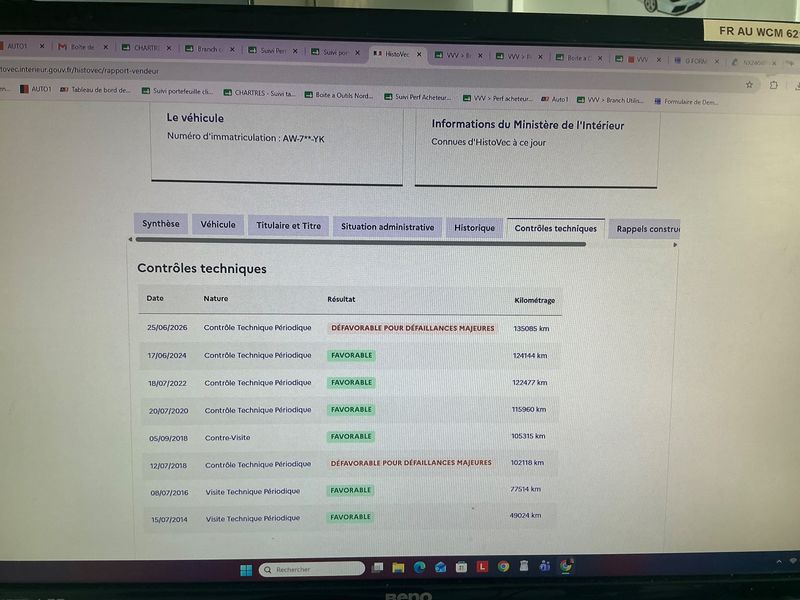Switch to the AUTO1 browser tab
This screenshot has height=600, width=800.
point(20,45)
